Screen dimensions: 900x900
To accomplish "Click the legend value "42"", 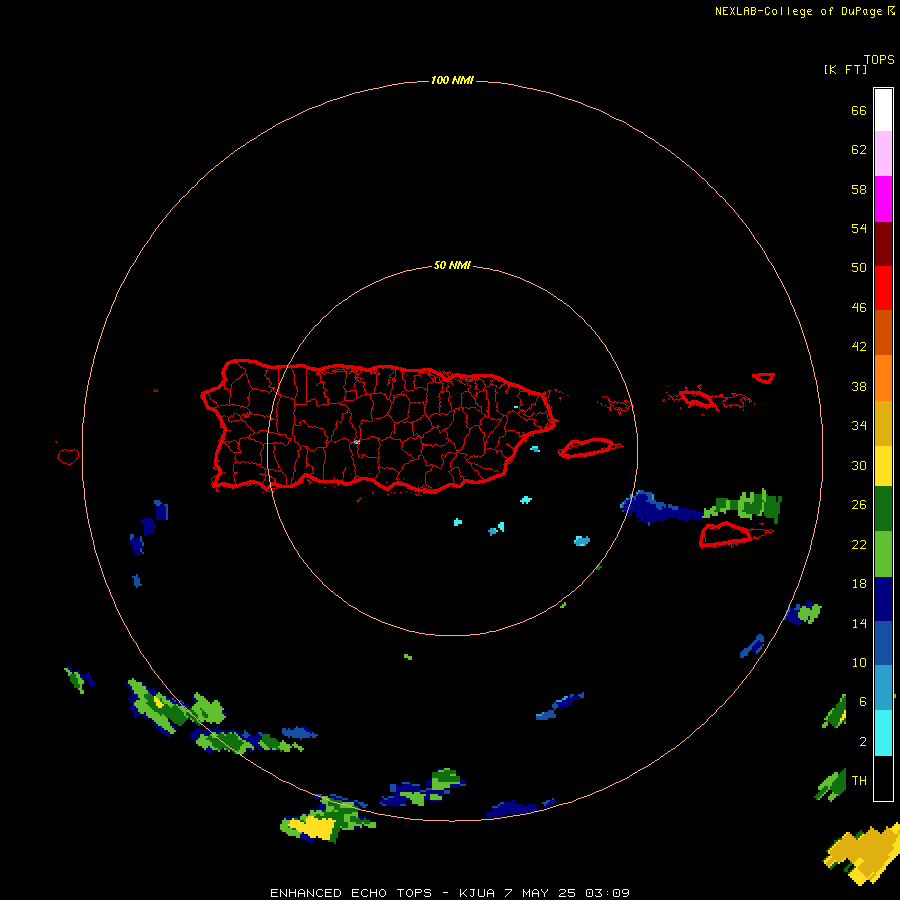I will 859,347.
